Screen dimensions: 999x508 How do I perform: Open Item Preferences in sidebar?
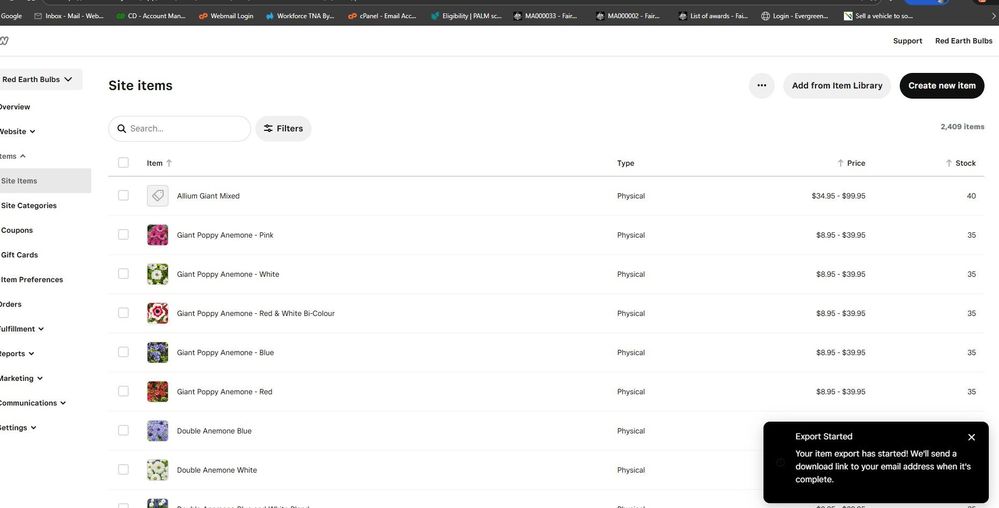click(x=32, y=280)
